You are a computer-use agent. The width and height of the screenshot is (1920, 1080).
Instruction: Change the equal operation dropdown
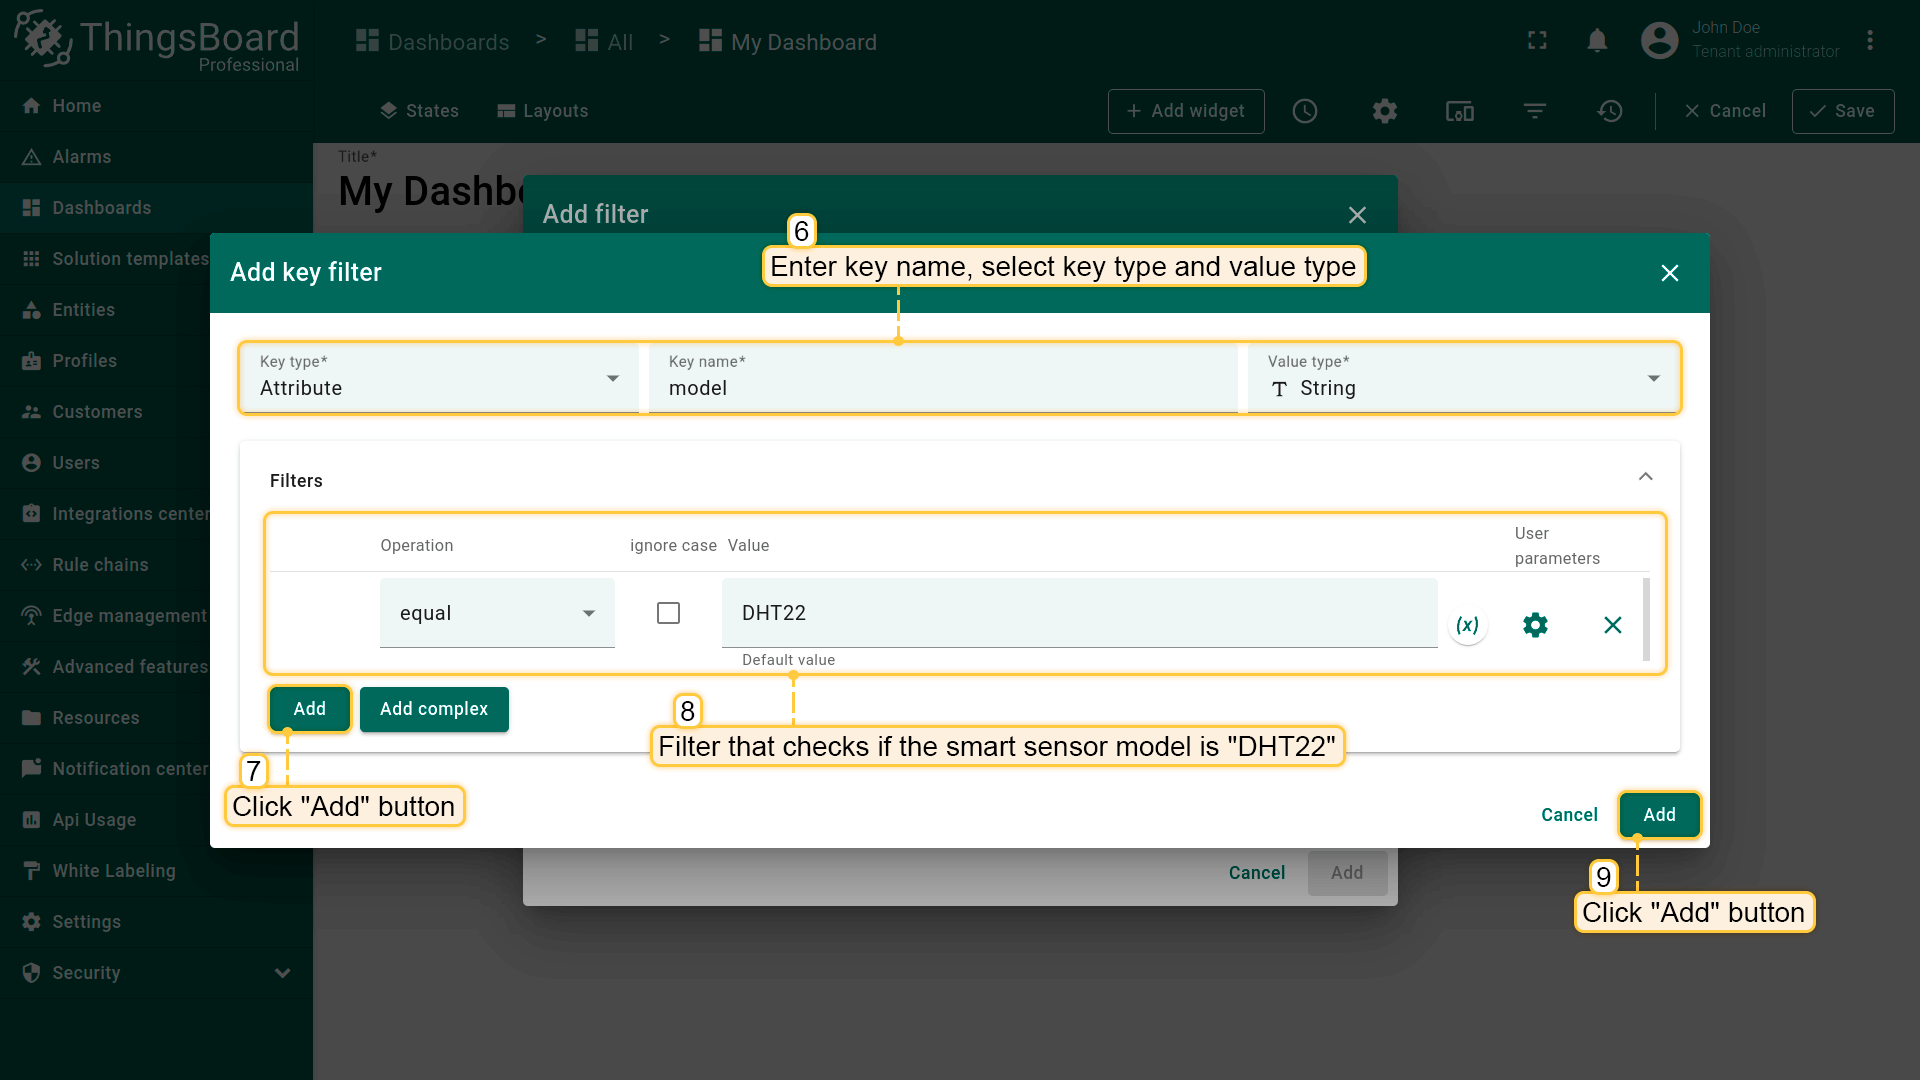coord(497,613)
